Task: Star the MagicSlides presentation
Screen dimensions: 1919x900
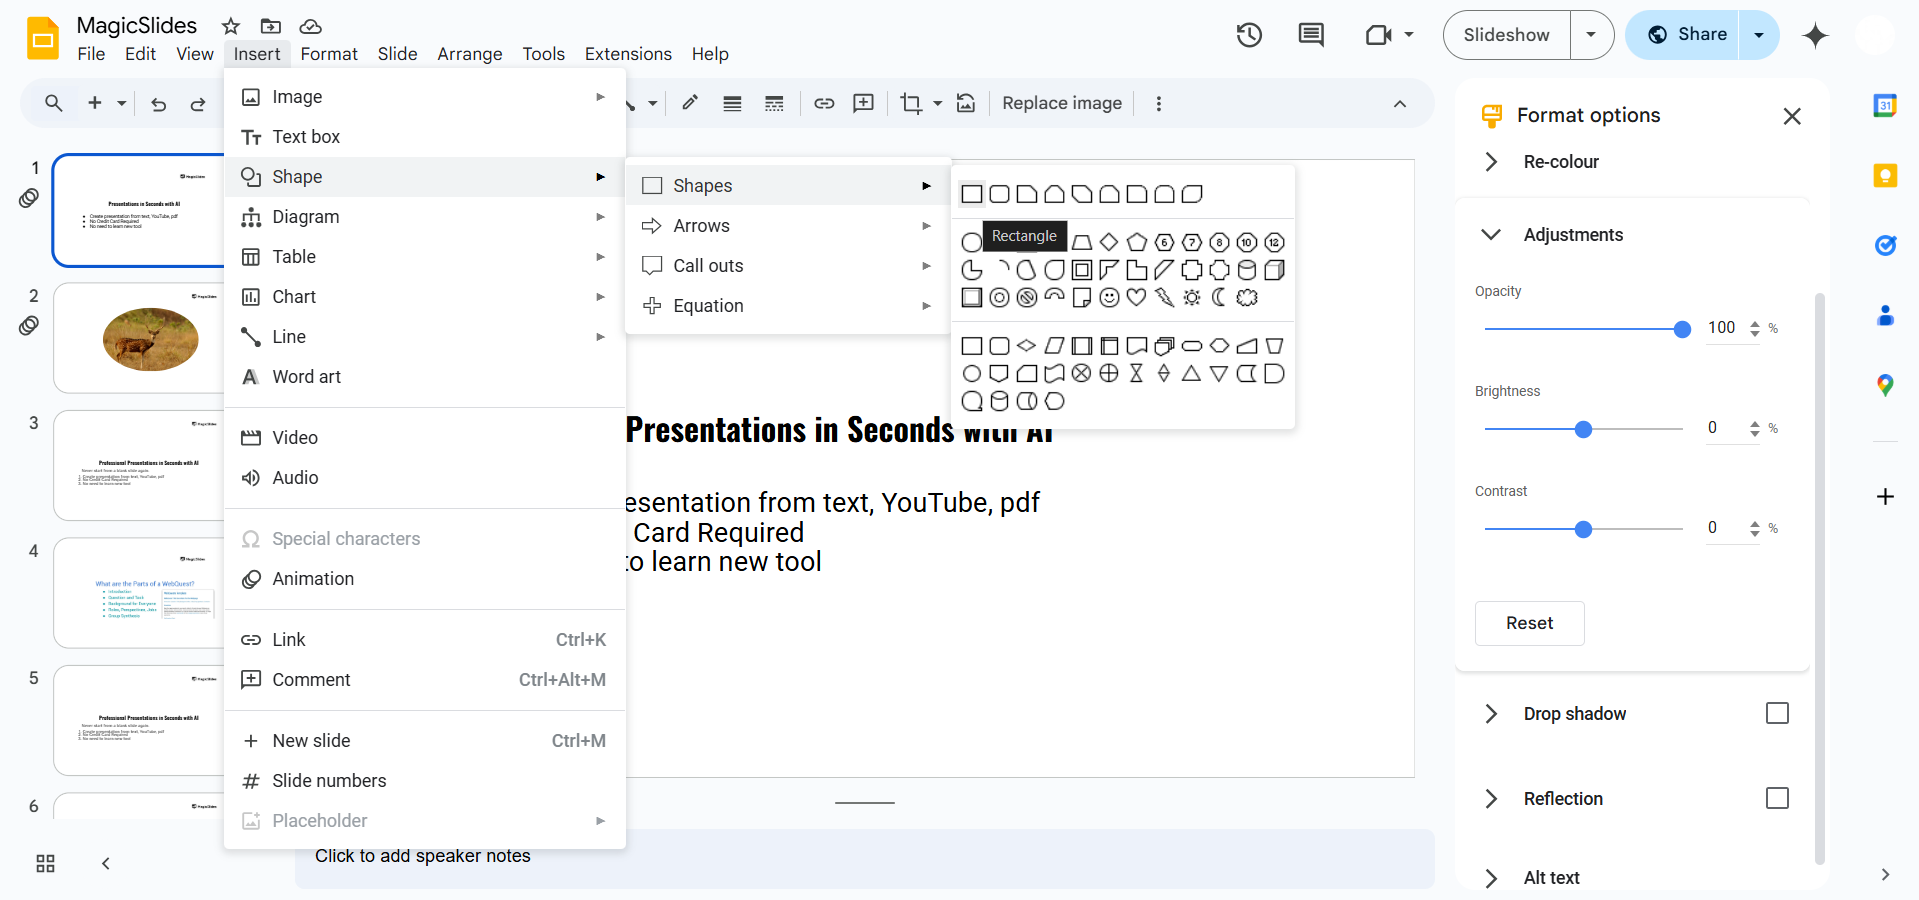Action: coord(231,26)
